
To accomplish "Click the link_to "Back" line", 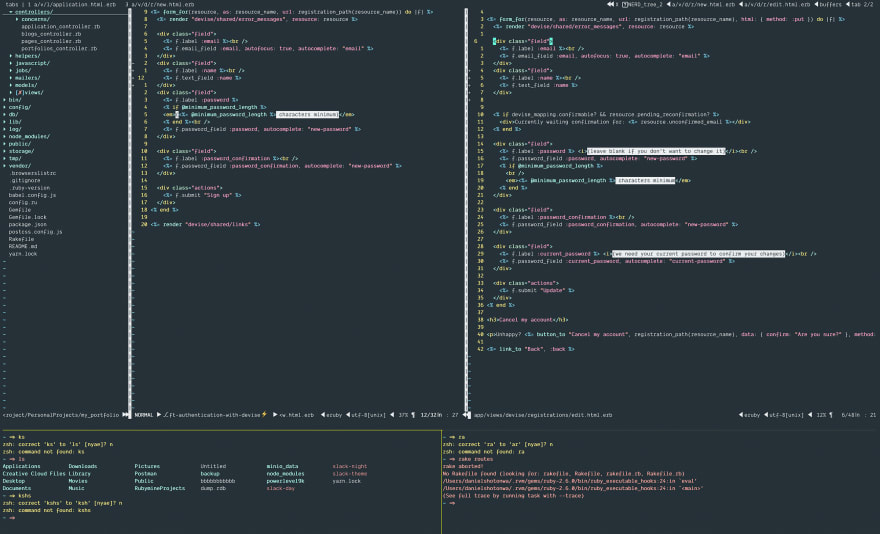I will click(x=530, y=349).
